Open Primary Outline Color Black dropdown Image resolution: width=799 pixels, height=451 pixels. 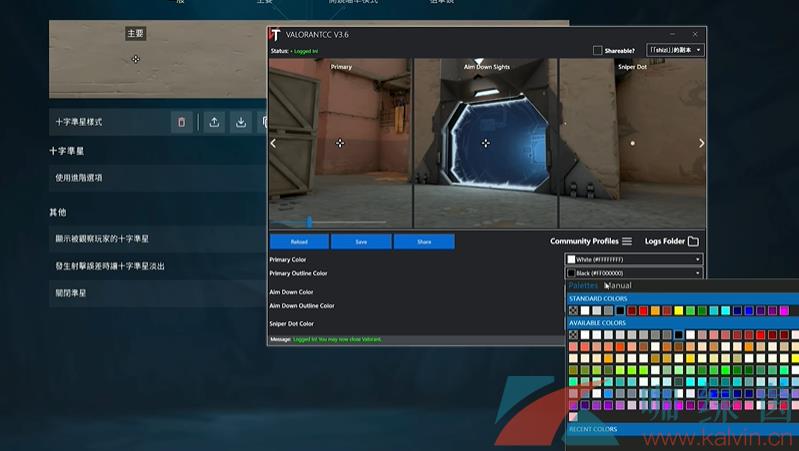634,273
